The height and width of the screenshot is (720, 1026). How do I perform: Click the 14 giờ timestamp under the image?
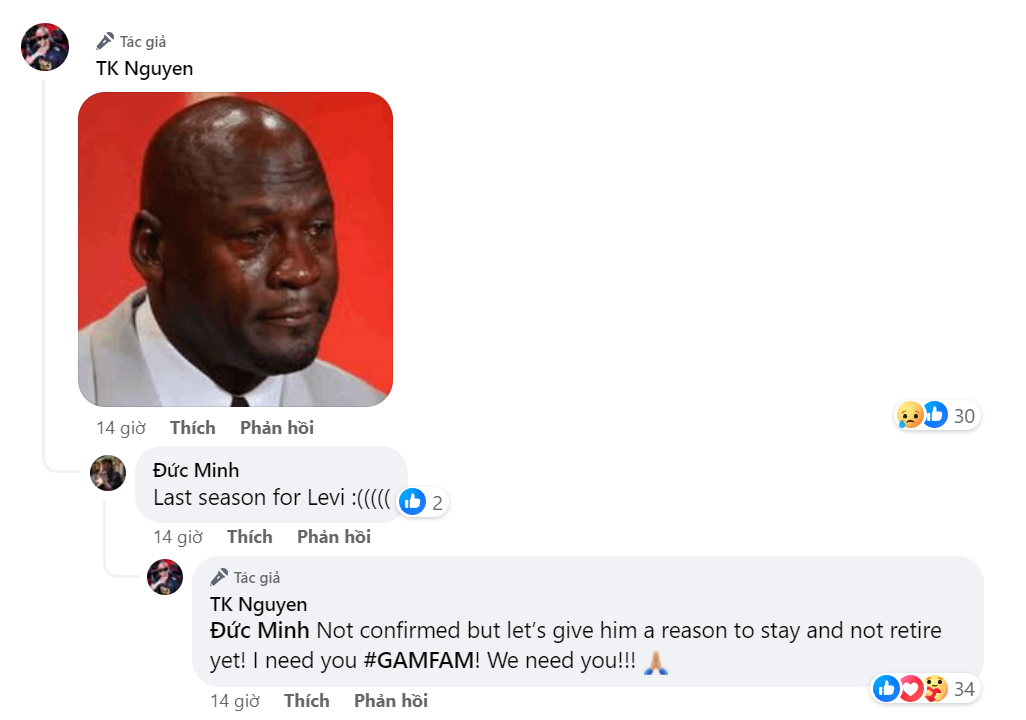tap(120, 428)
